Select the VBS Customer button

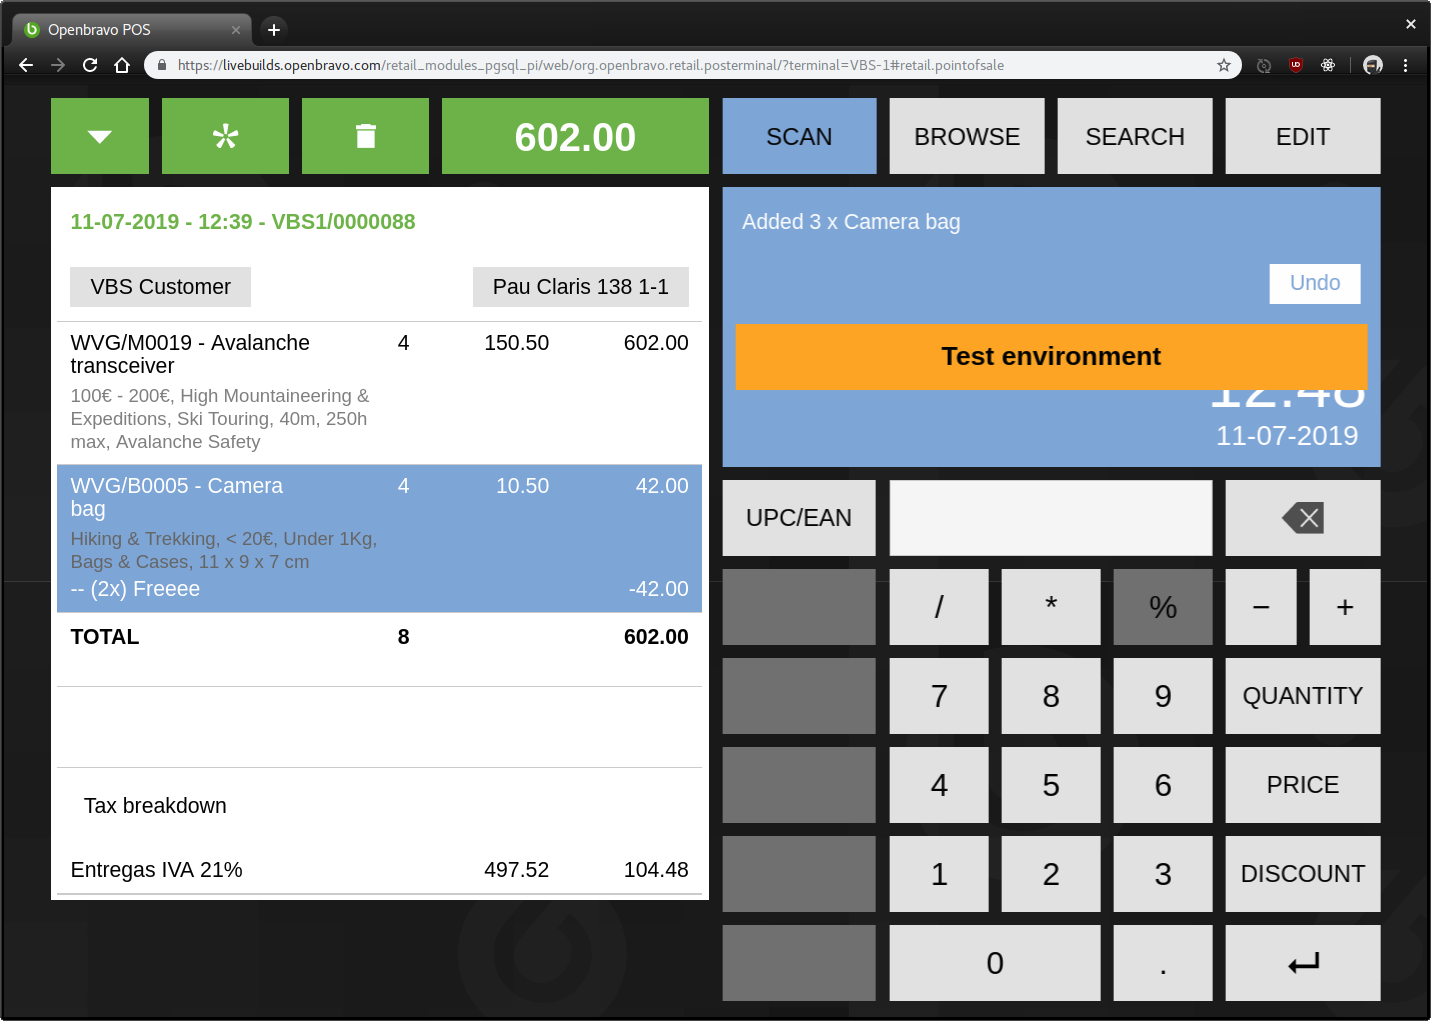pos(160,287)
